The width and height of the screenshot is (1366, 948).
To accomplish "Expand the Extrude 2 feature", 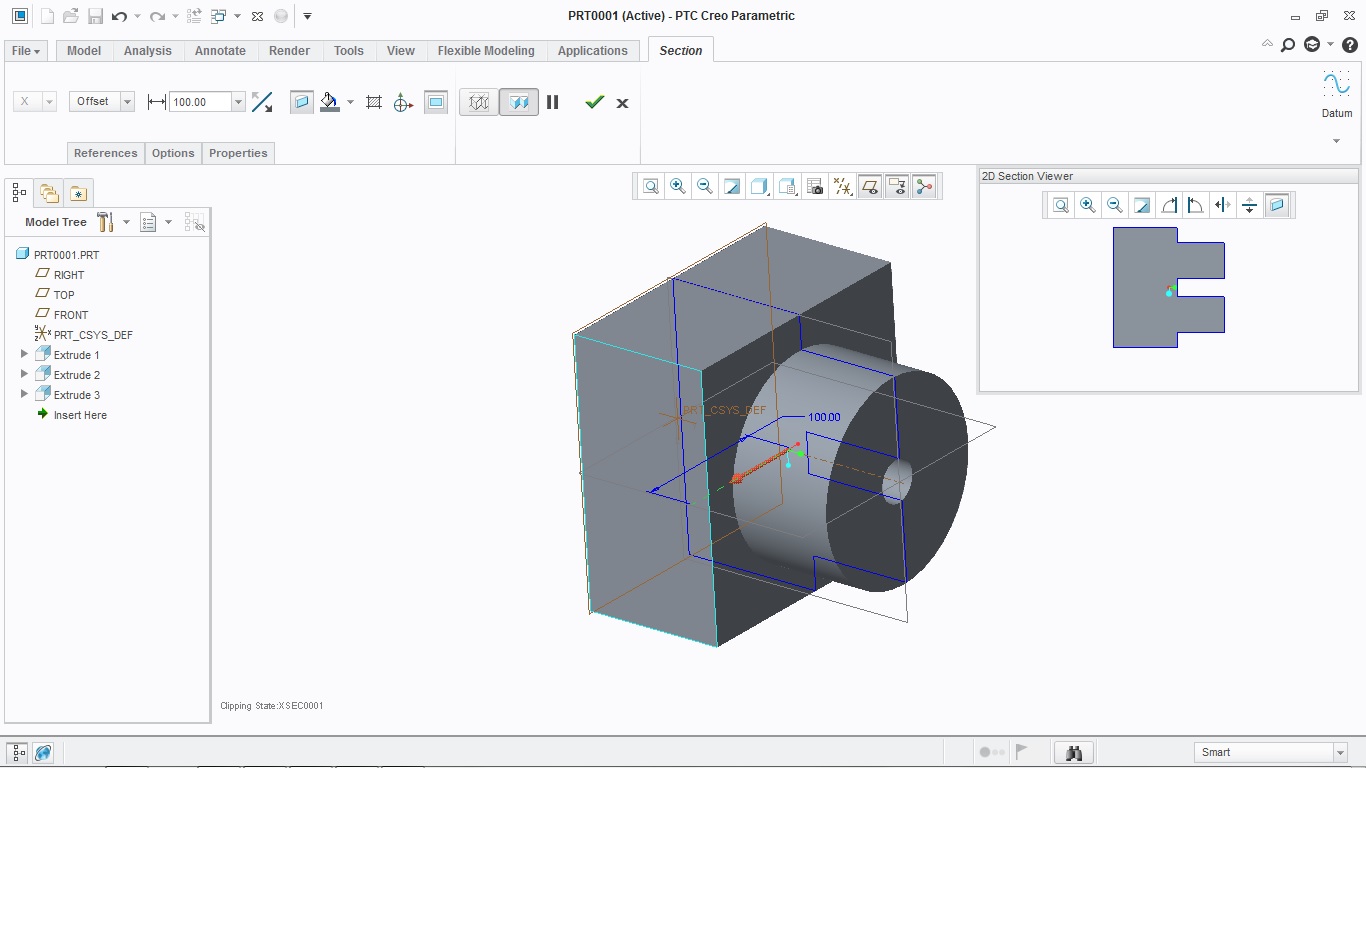I will 24,374.
